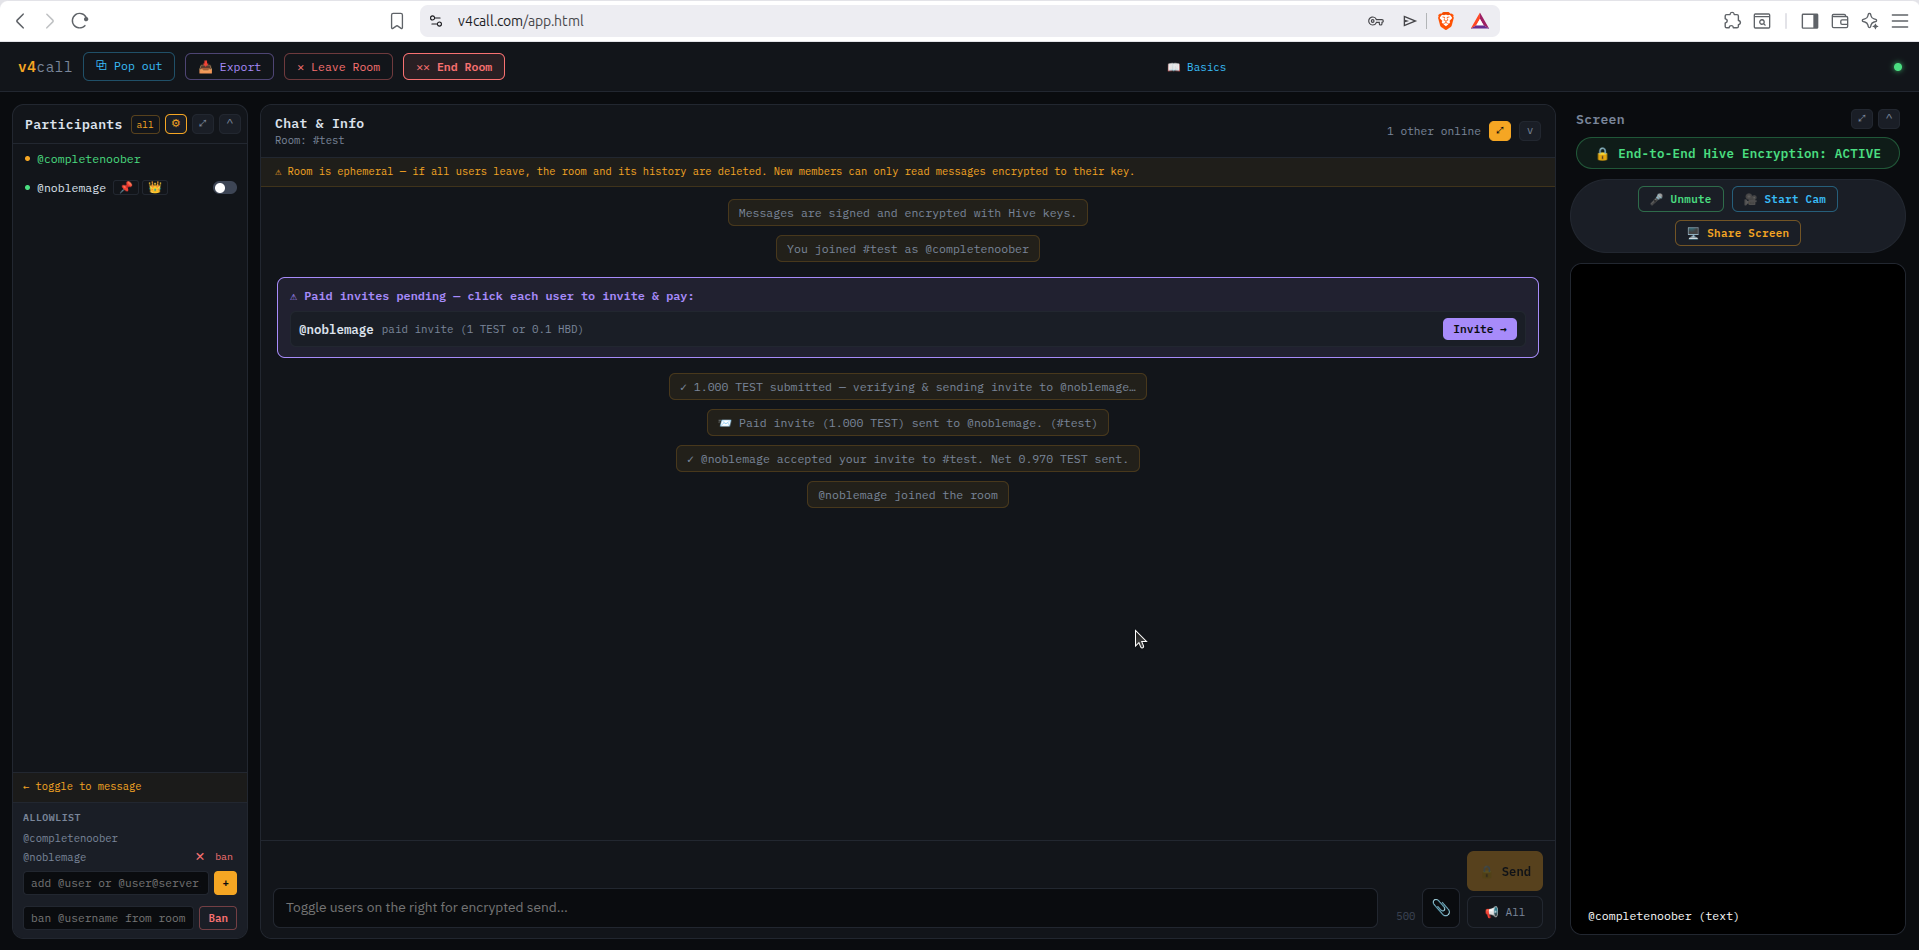Start the camera
Viewport: 1919px width, 950px height.
1785,199
